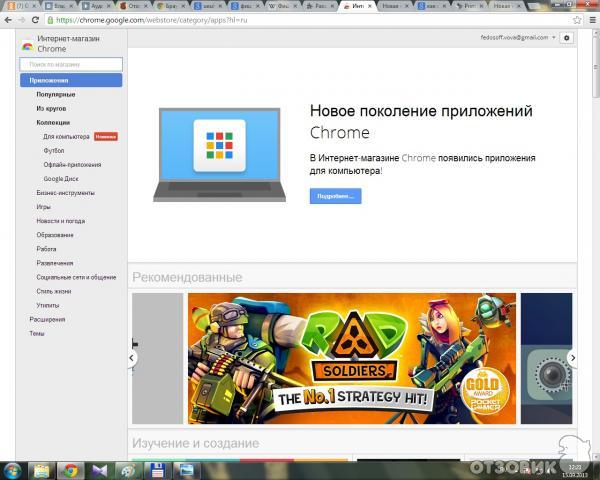
Task: Open the Windows Start button
Action: point(13,469)
